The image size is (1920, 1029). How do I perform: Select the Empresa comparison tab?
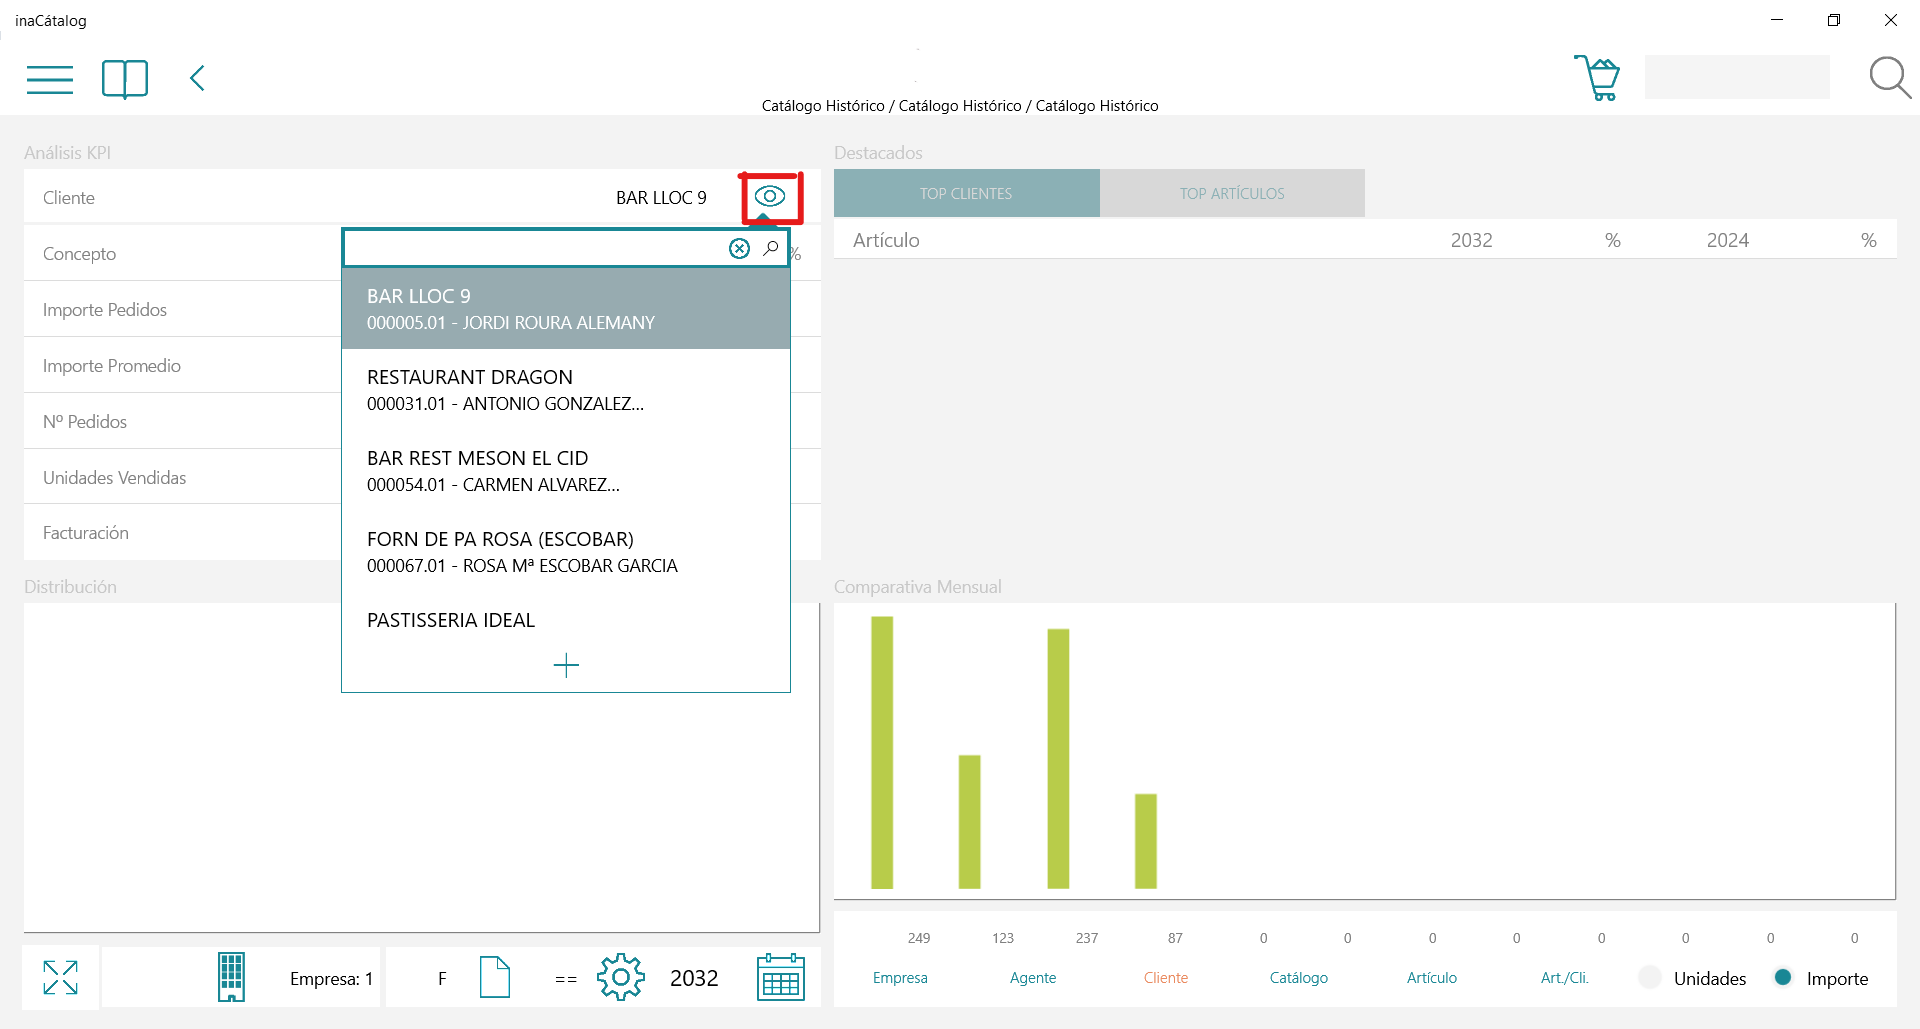point(900,978)
